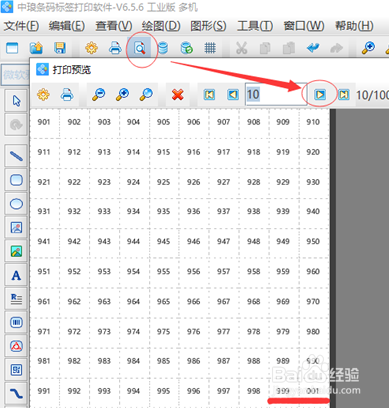Click the undo blue arrow icon
Image resolution: width=389 pixels, height=408 pixels.
(x=313, y=48)
